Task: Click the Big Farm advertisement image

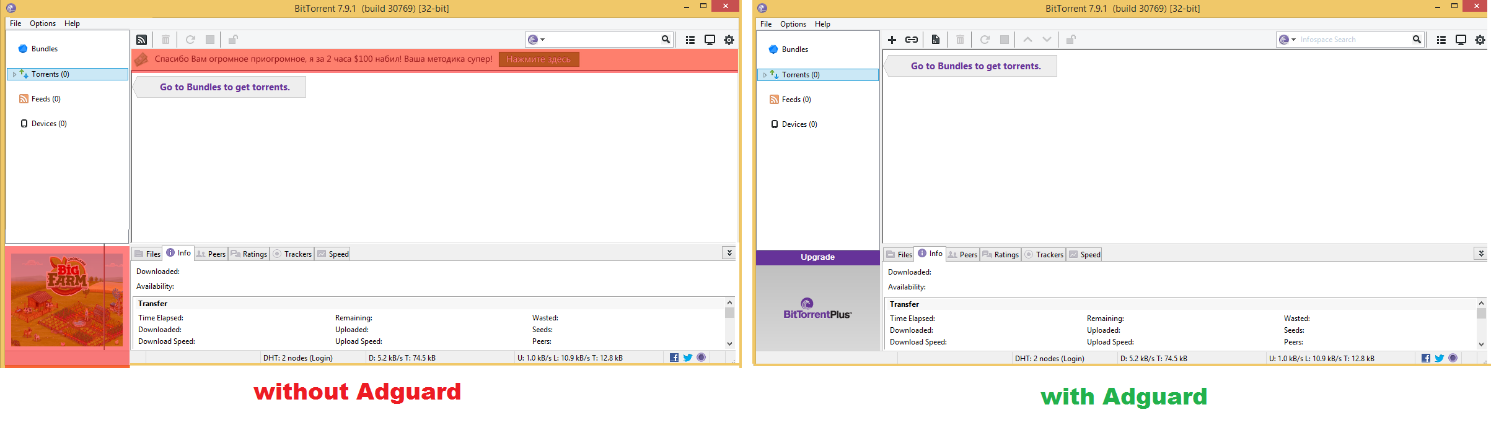Action: click(x=67, y=299)
